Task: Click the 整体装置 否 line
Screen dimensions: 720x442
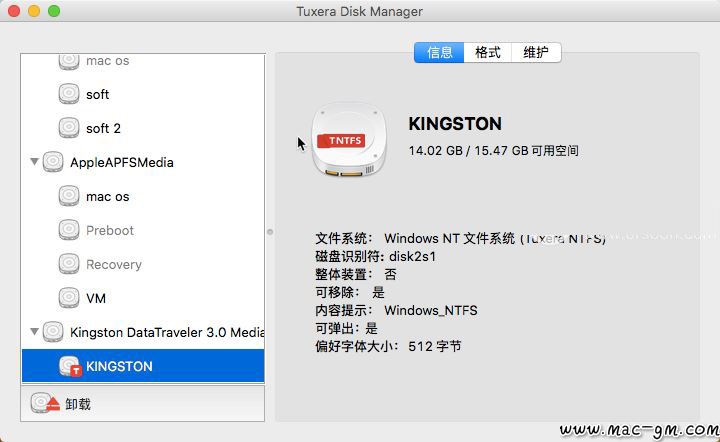Action: pos(355,274)
